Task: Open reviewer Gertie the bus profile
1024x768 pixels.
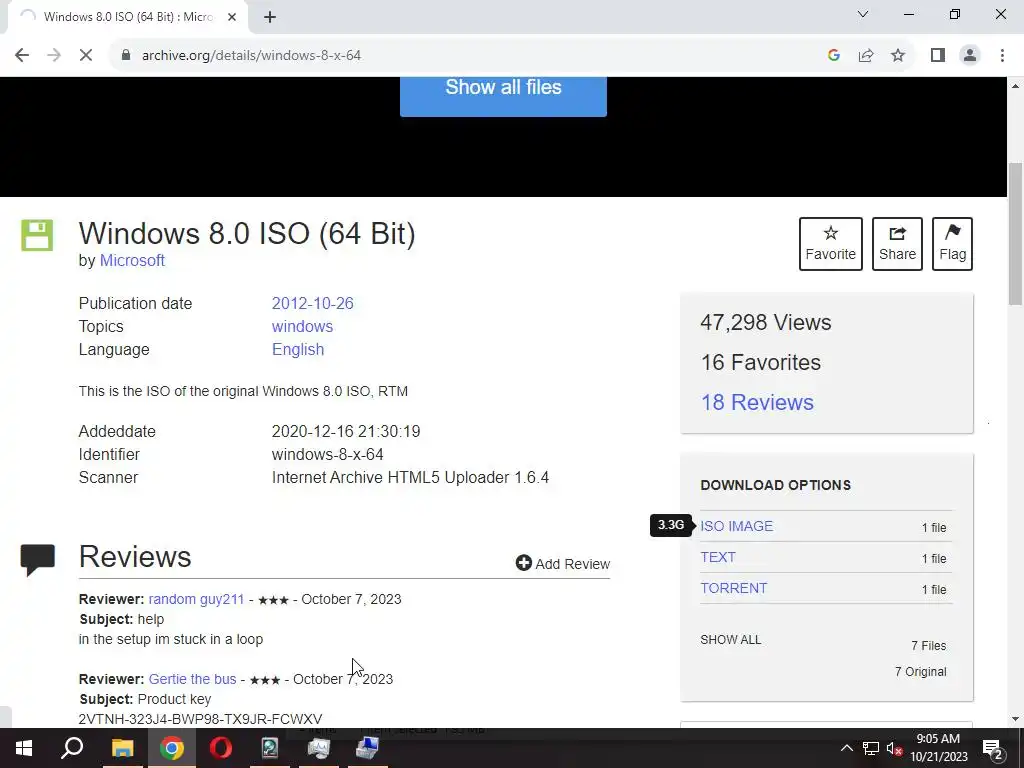Action: [193, 679]
